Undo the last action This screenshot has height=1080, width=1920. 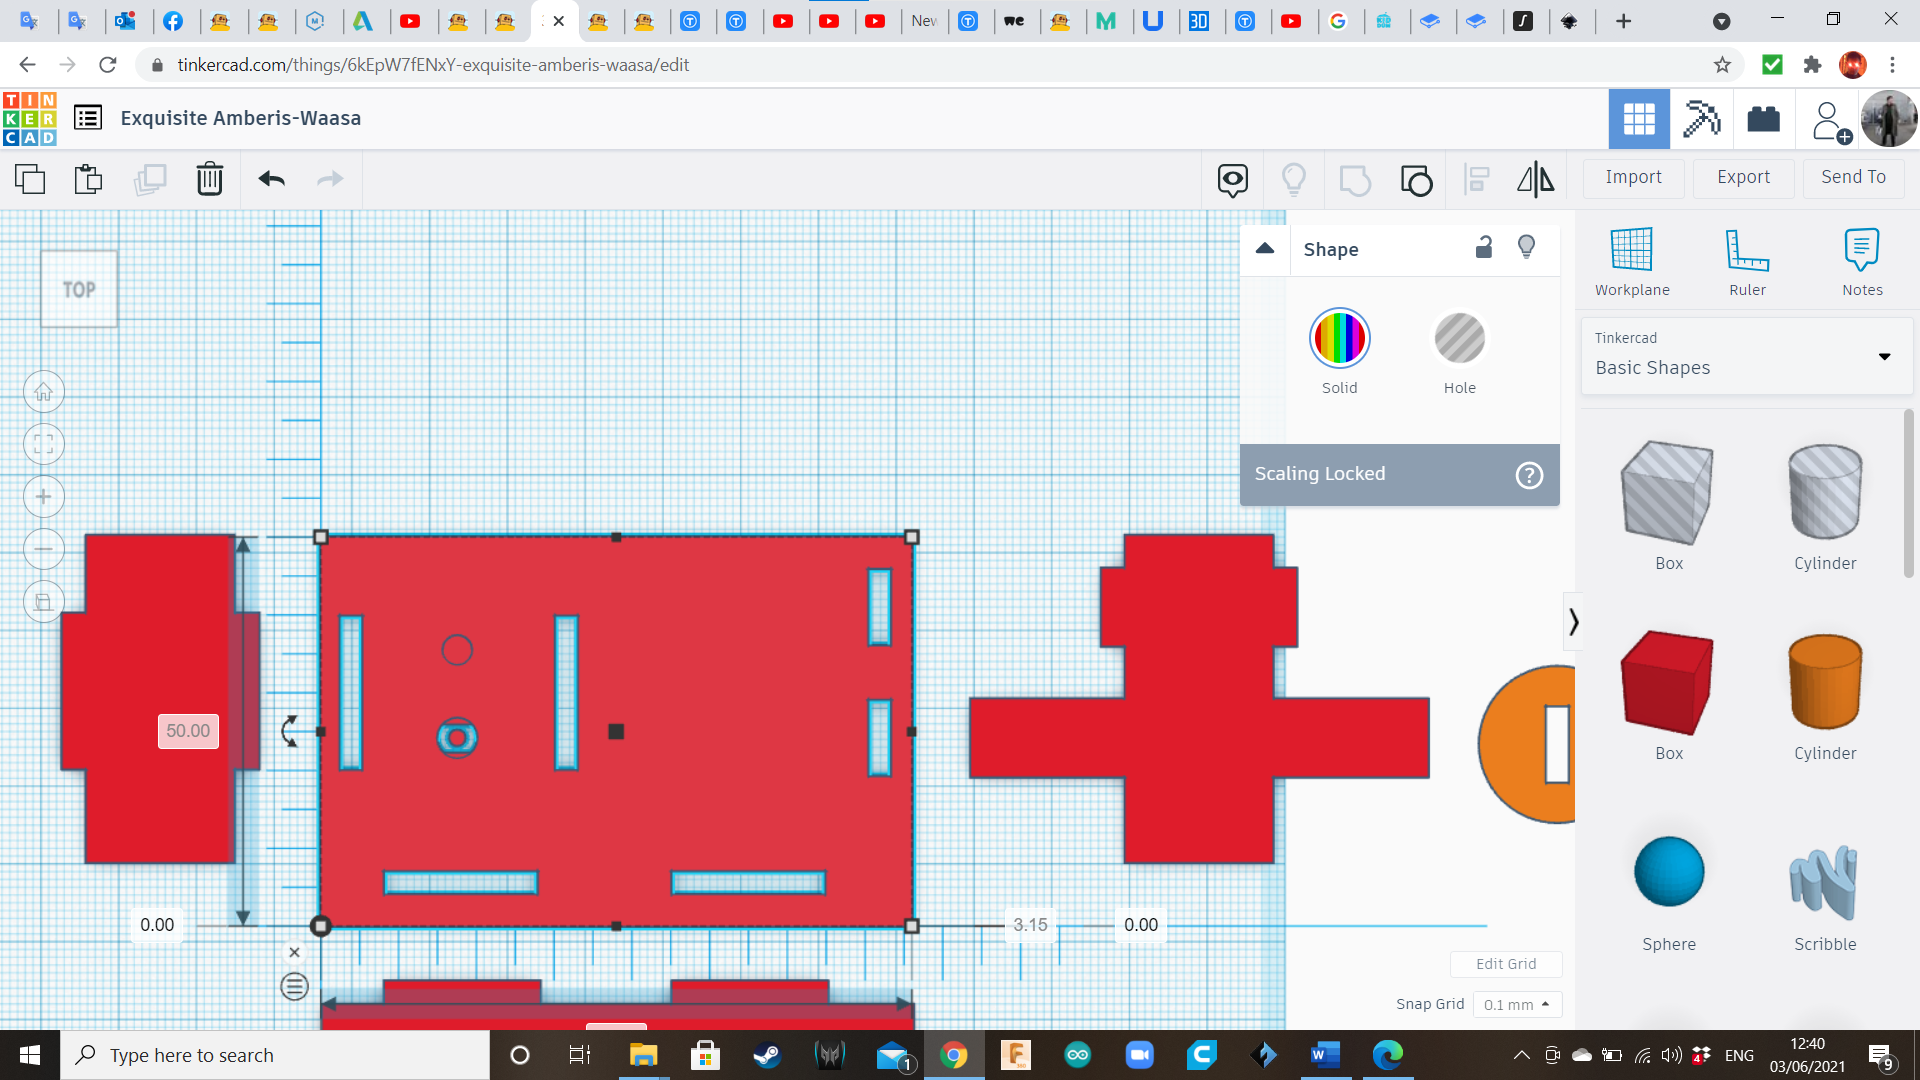pyautogui.click(x=270, y=179)
